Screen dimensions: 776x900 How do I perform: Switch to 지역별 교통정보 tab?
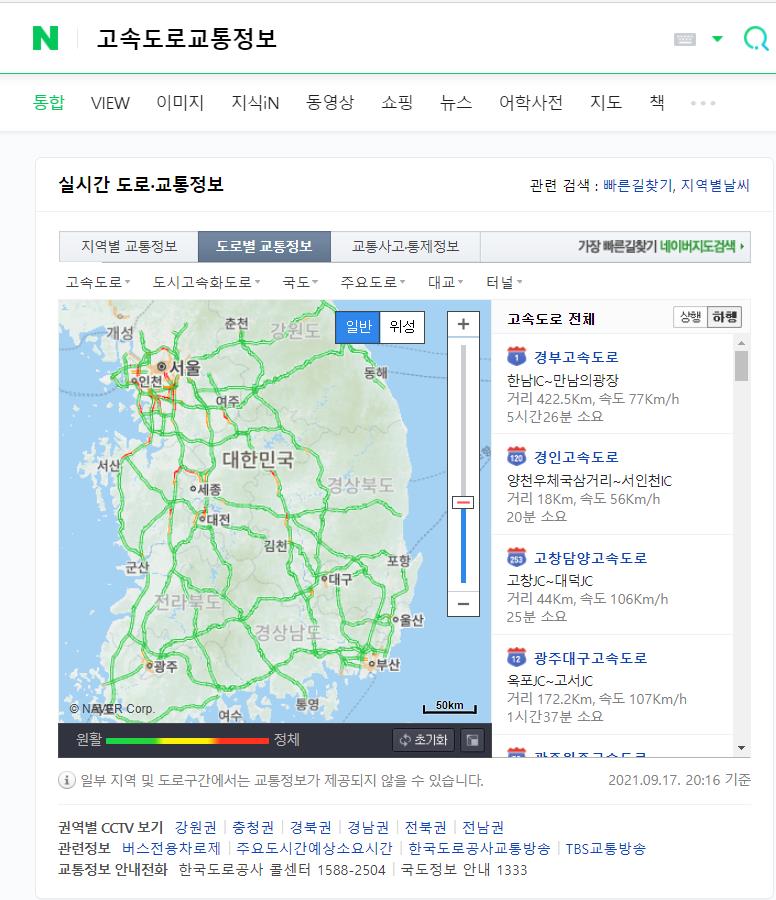click(x=129, y=246)
